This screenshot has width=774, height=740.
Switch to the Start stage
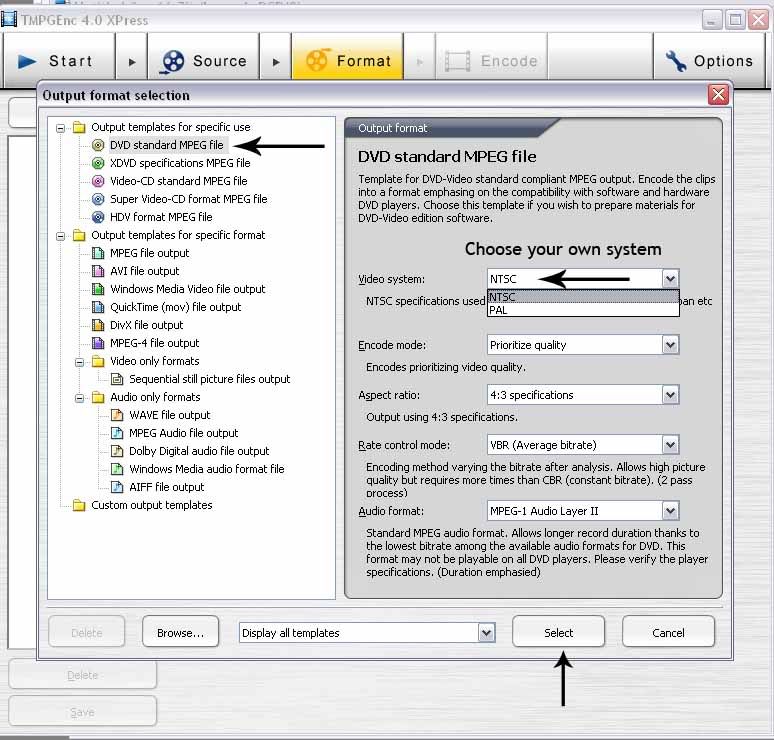pos(59,61)
